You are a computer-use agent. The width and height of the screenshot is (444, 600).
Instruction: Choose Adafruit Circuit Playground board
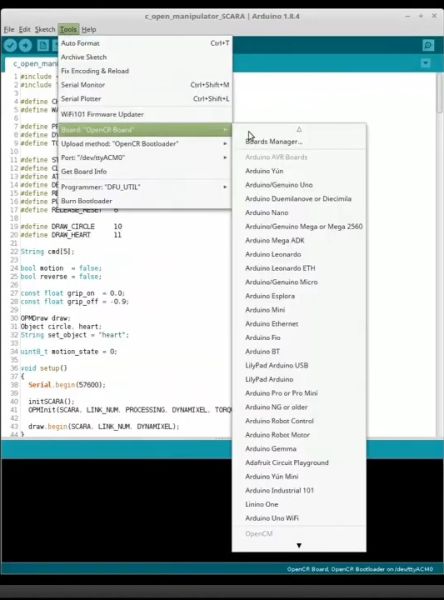pyautogui.click(x=299, y=463)
